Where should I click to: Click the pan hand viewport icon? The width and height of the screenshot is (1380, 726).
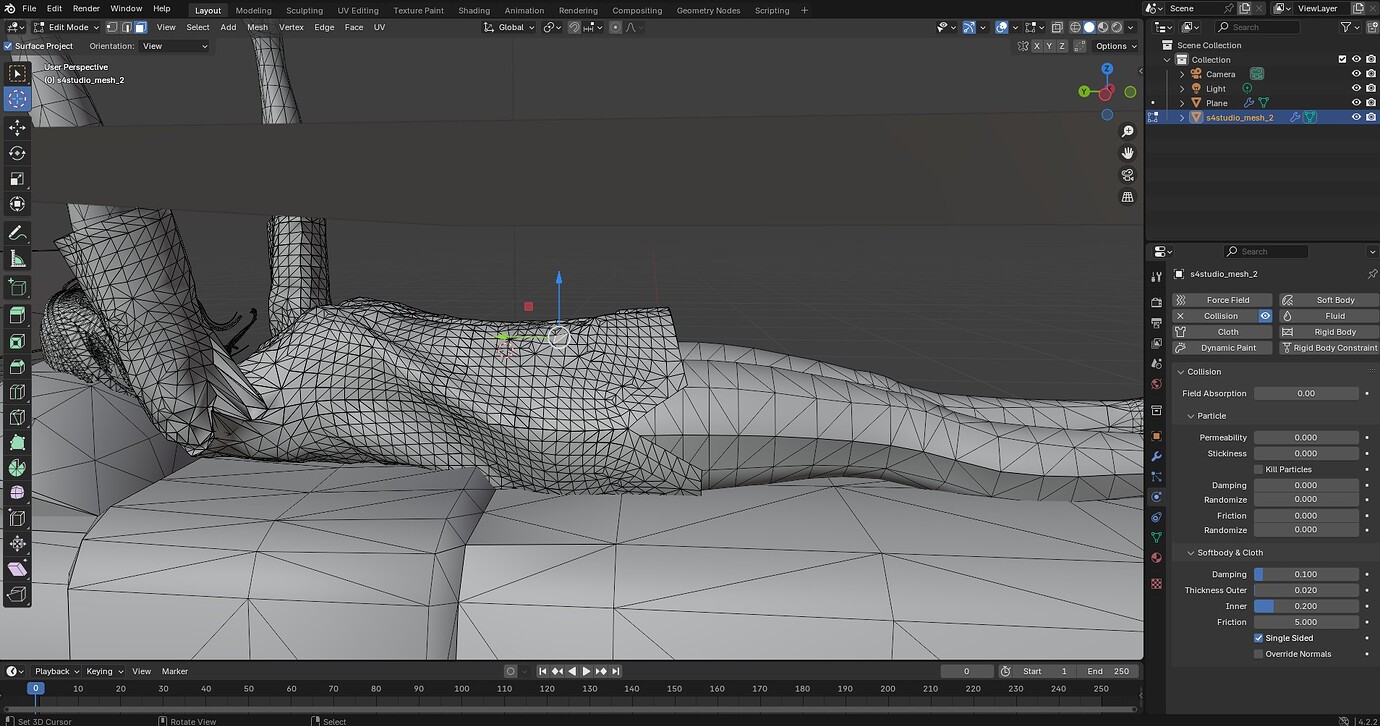point(1128,153)
